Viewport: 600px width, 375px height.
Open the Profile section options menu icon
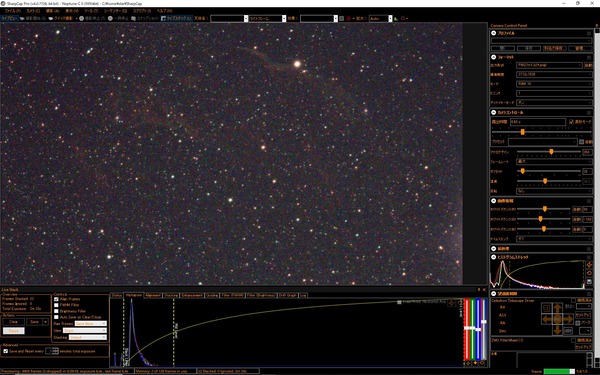(589, 34)
